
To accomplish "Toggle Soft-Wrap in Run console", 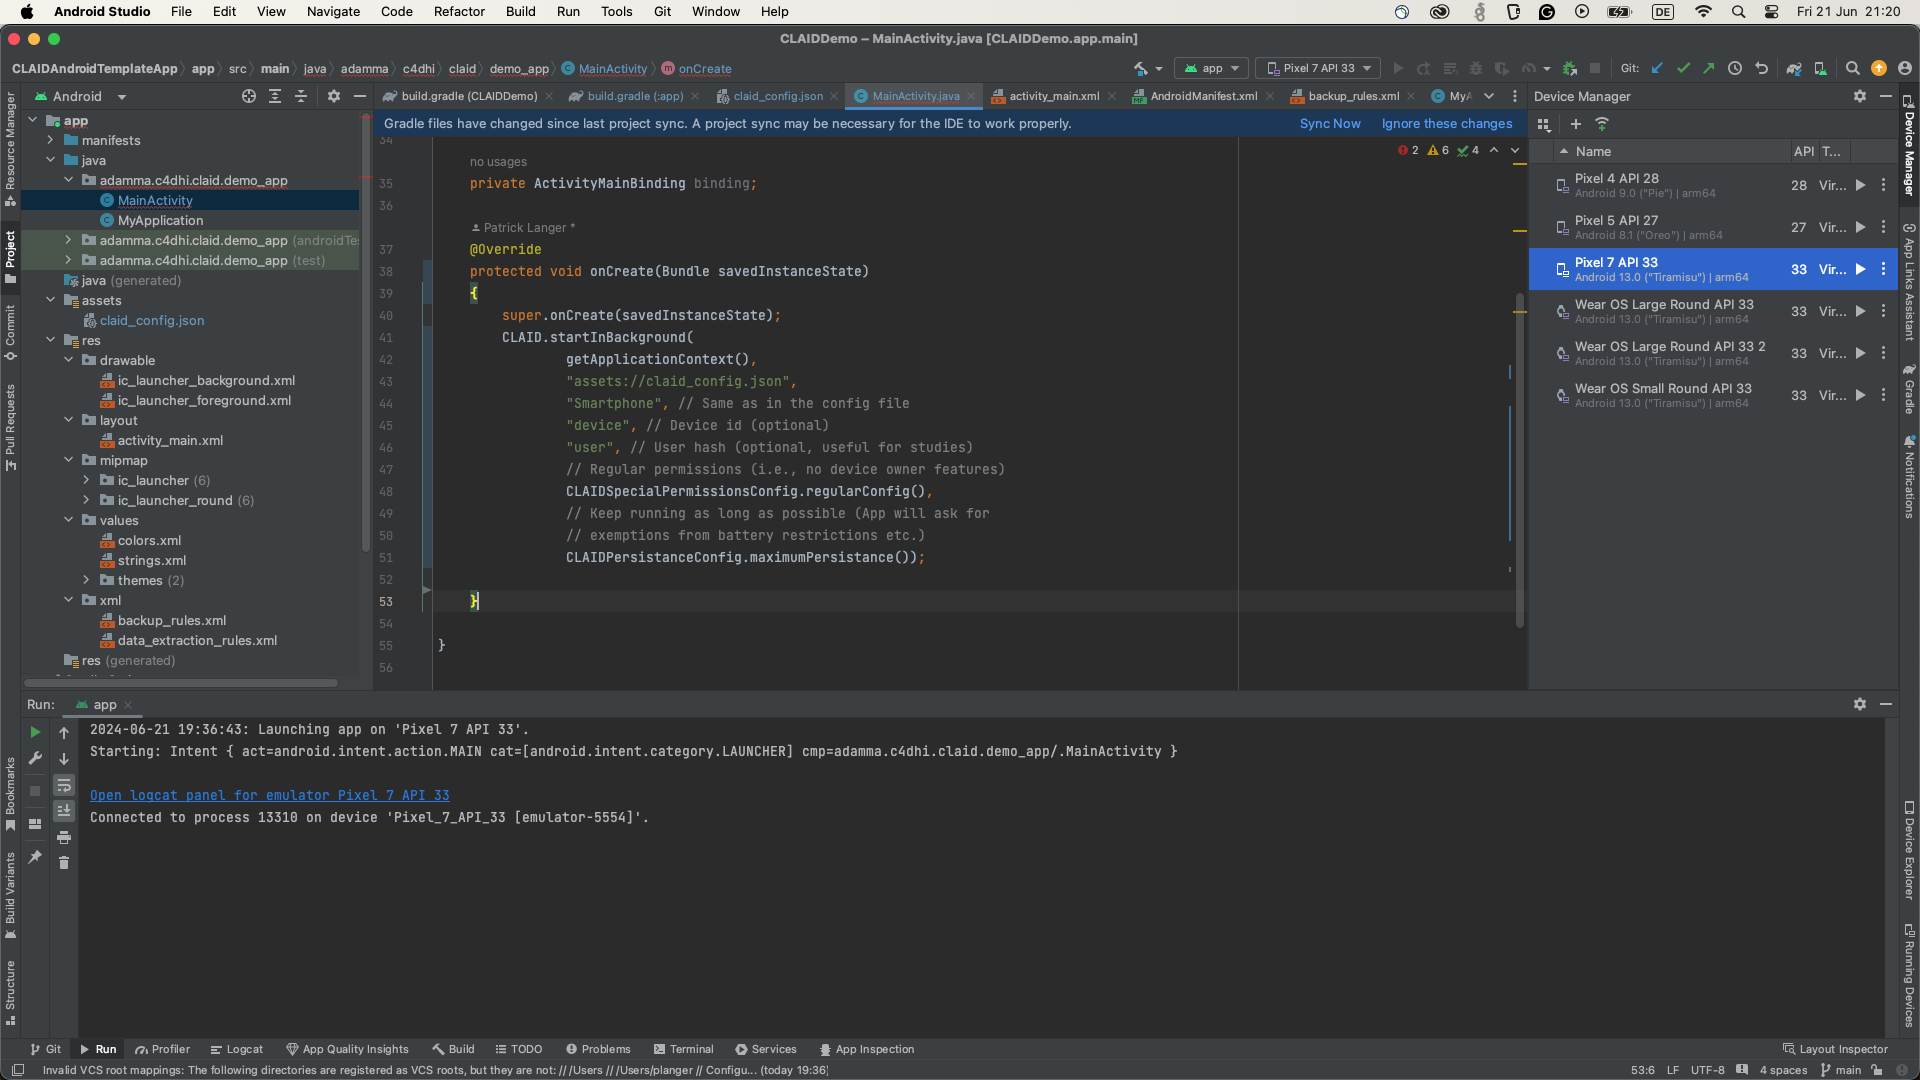I will (64, 786).
